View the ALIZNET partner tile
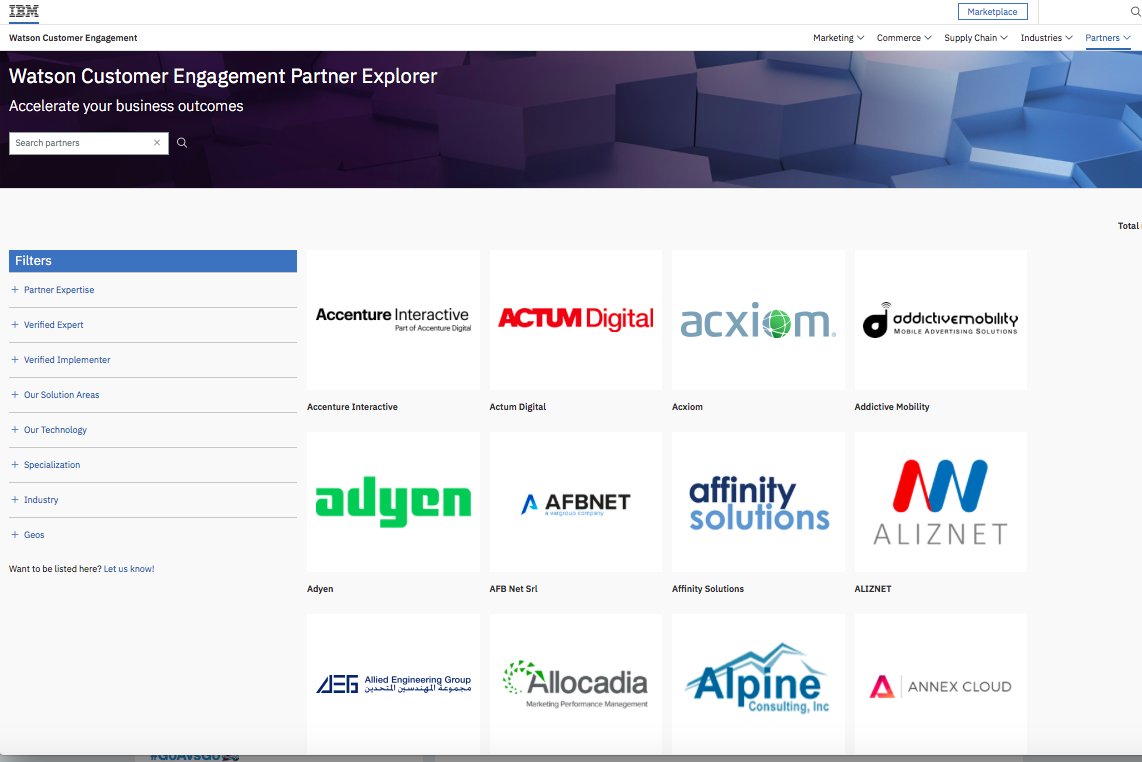This screenshot has height=762, width=1142. point(940,501)
